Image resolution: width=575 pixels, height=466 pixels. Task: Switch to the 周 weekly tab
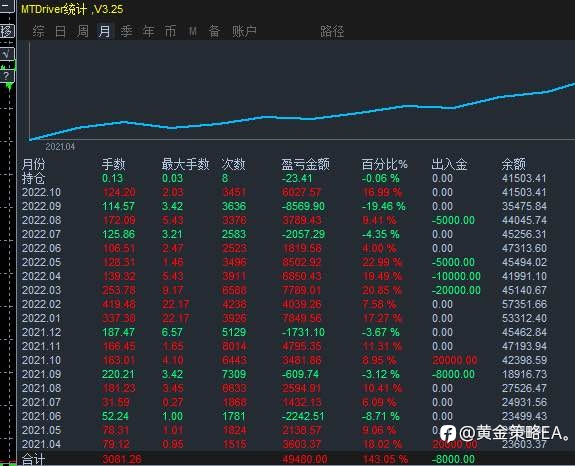point(83,31)
